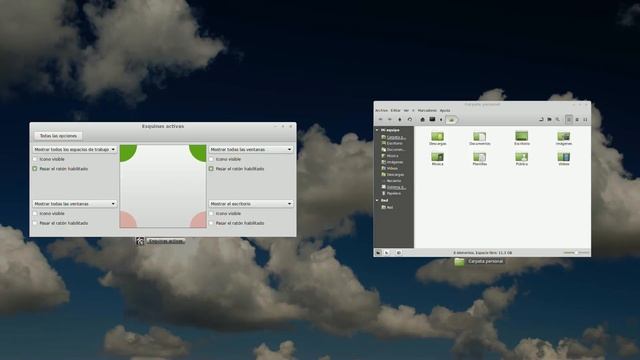Viewport: 640px width, 360px height.
Task: Uncheck Pasar el ratón habilitado for top-left corner
Action: [35, 169]
